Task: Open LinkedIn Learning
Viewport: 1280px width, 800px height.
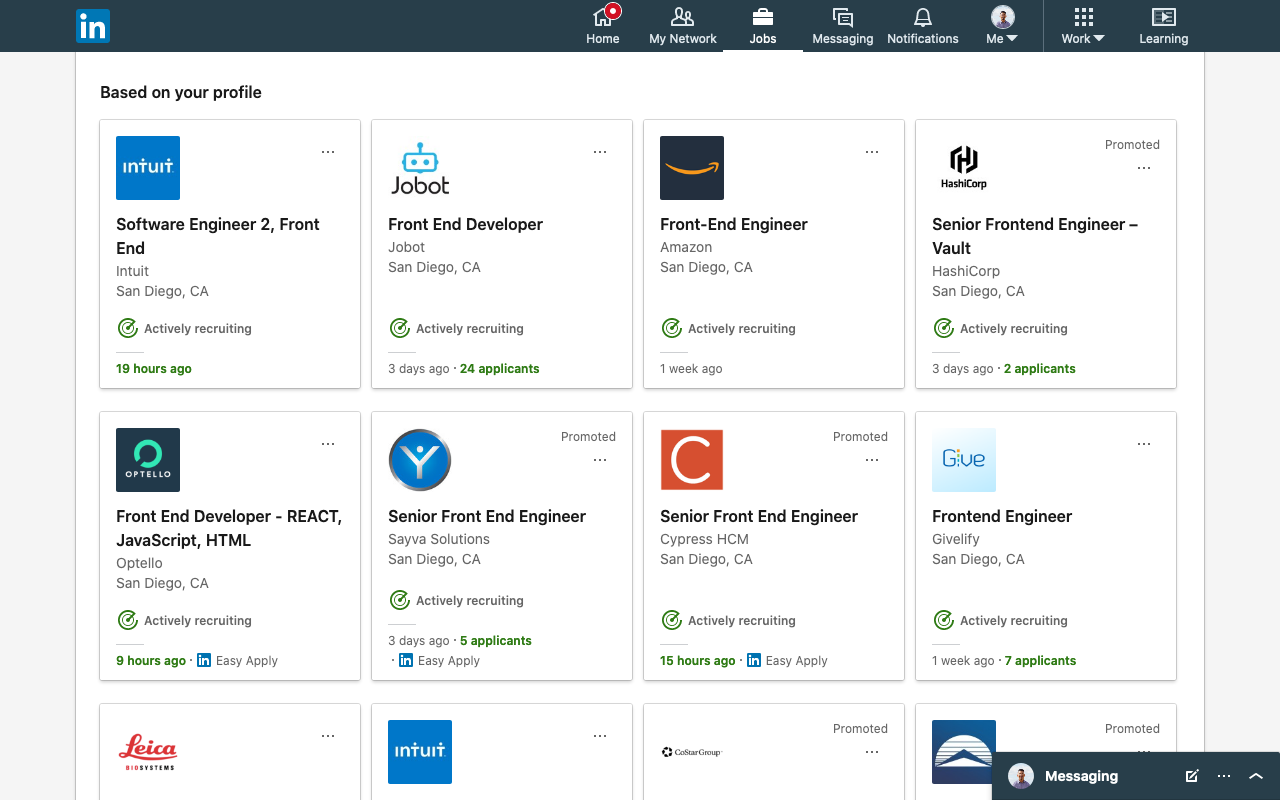Action: coord(1164,26)
